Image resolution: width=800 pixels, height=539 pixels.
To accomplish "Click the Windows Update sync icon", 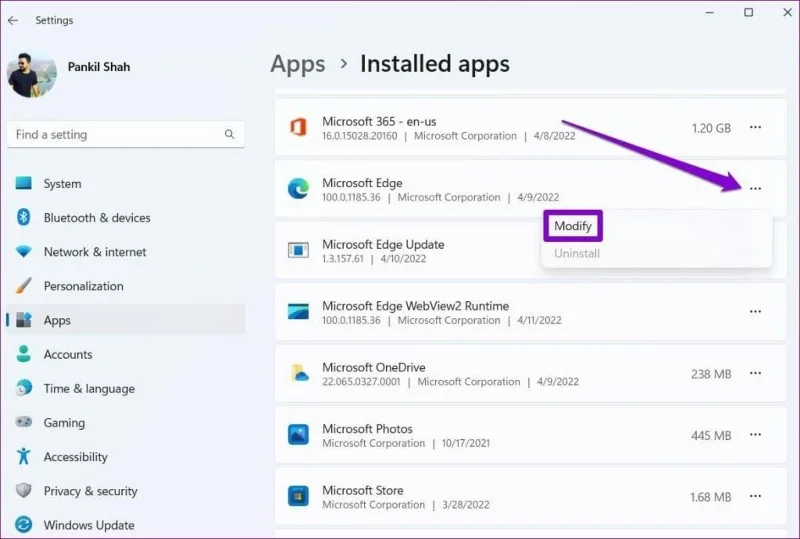I will point(23,525).
